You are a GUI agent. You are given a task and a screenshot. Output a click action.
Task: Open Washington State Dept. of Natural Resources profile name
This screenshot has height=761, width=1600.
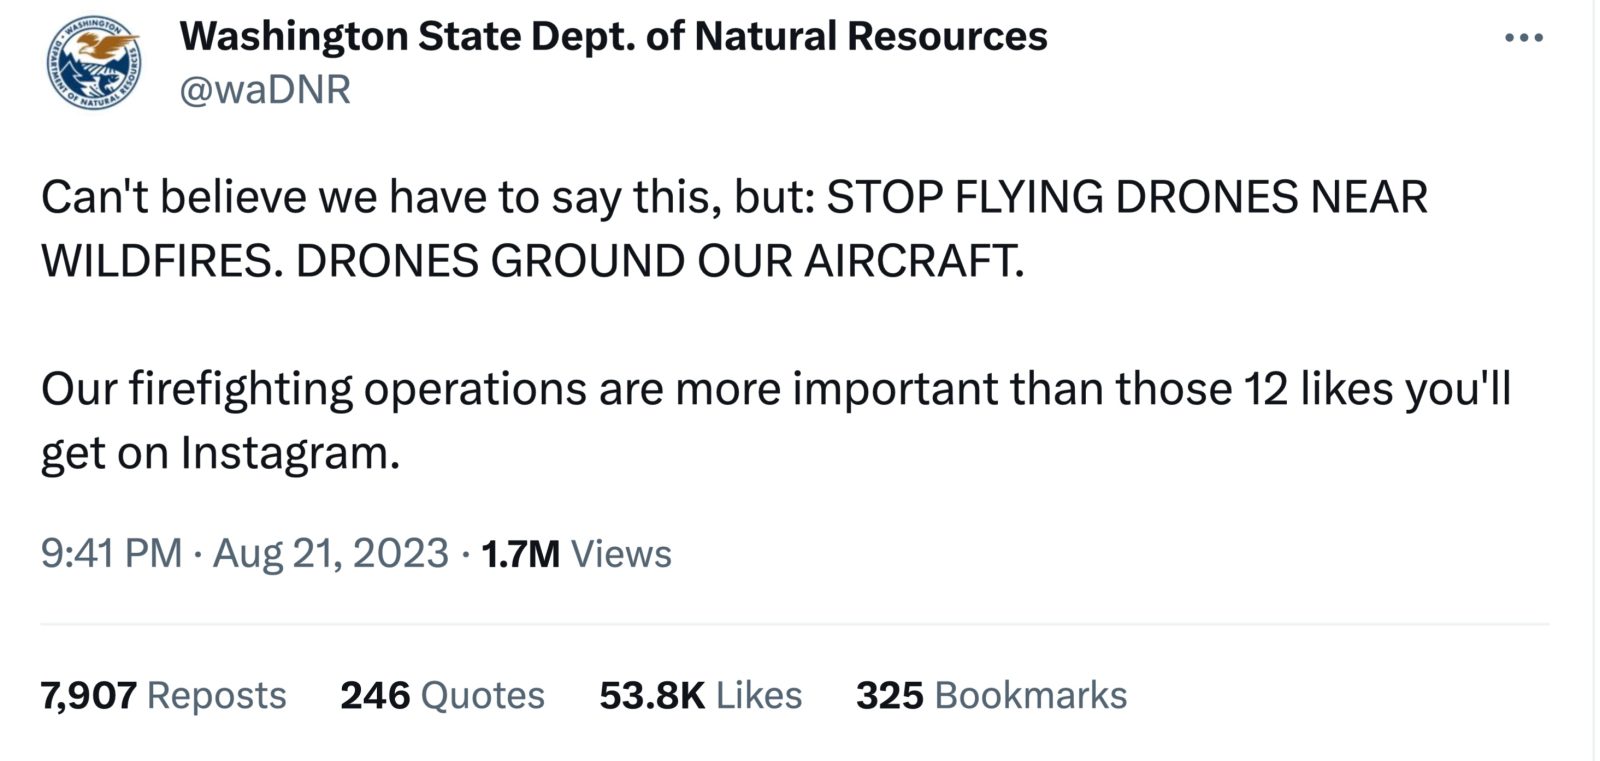(x=613, y=37)
